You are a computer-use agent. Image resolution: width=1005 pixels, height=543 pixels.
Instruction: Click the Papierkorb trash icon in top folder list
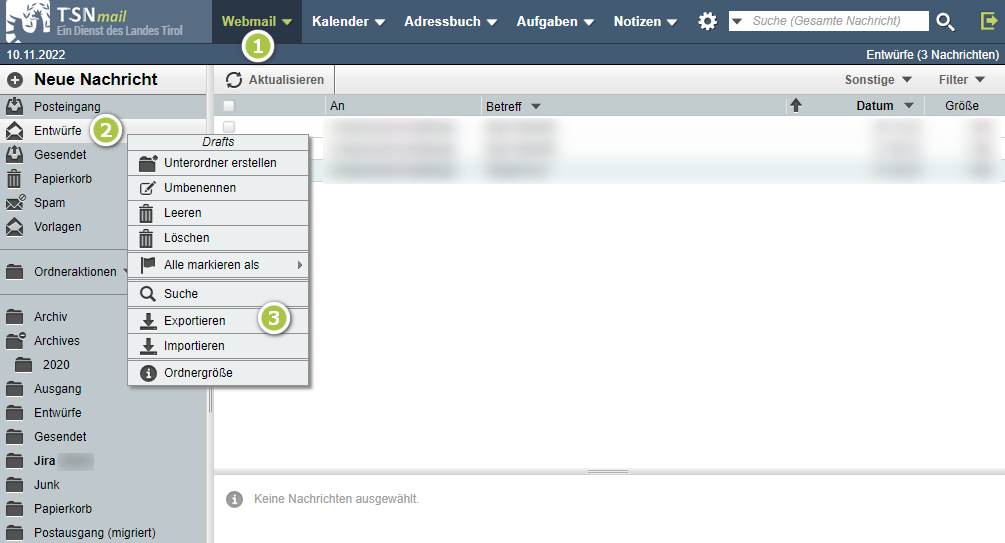pos(14,178)
